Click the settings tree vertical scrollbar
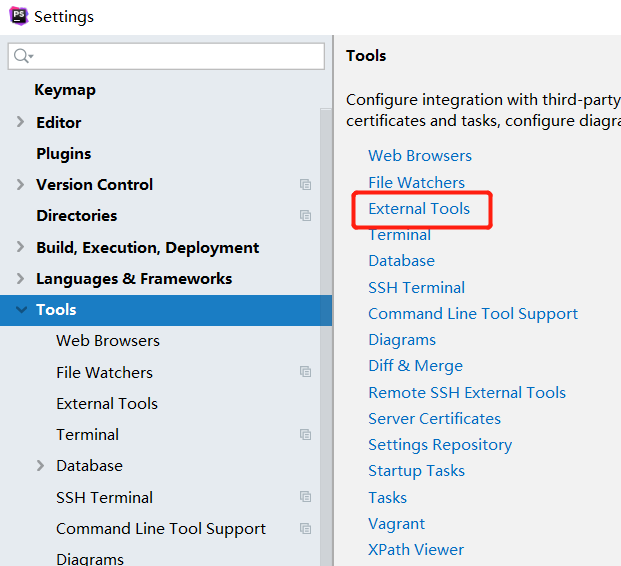Image resolution: width=621 pixels, height=566 pixels. tap(326, 337)
